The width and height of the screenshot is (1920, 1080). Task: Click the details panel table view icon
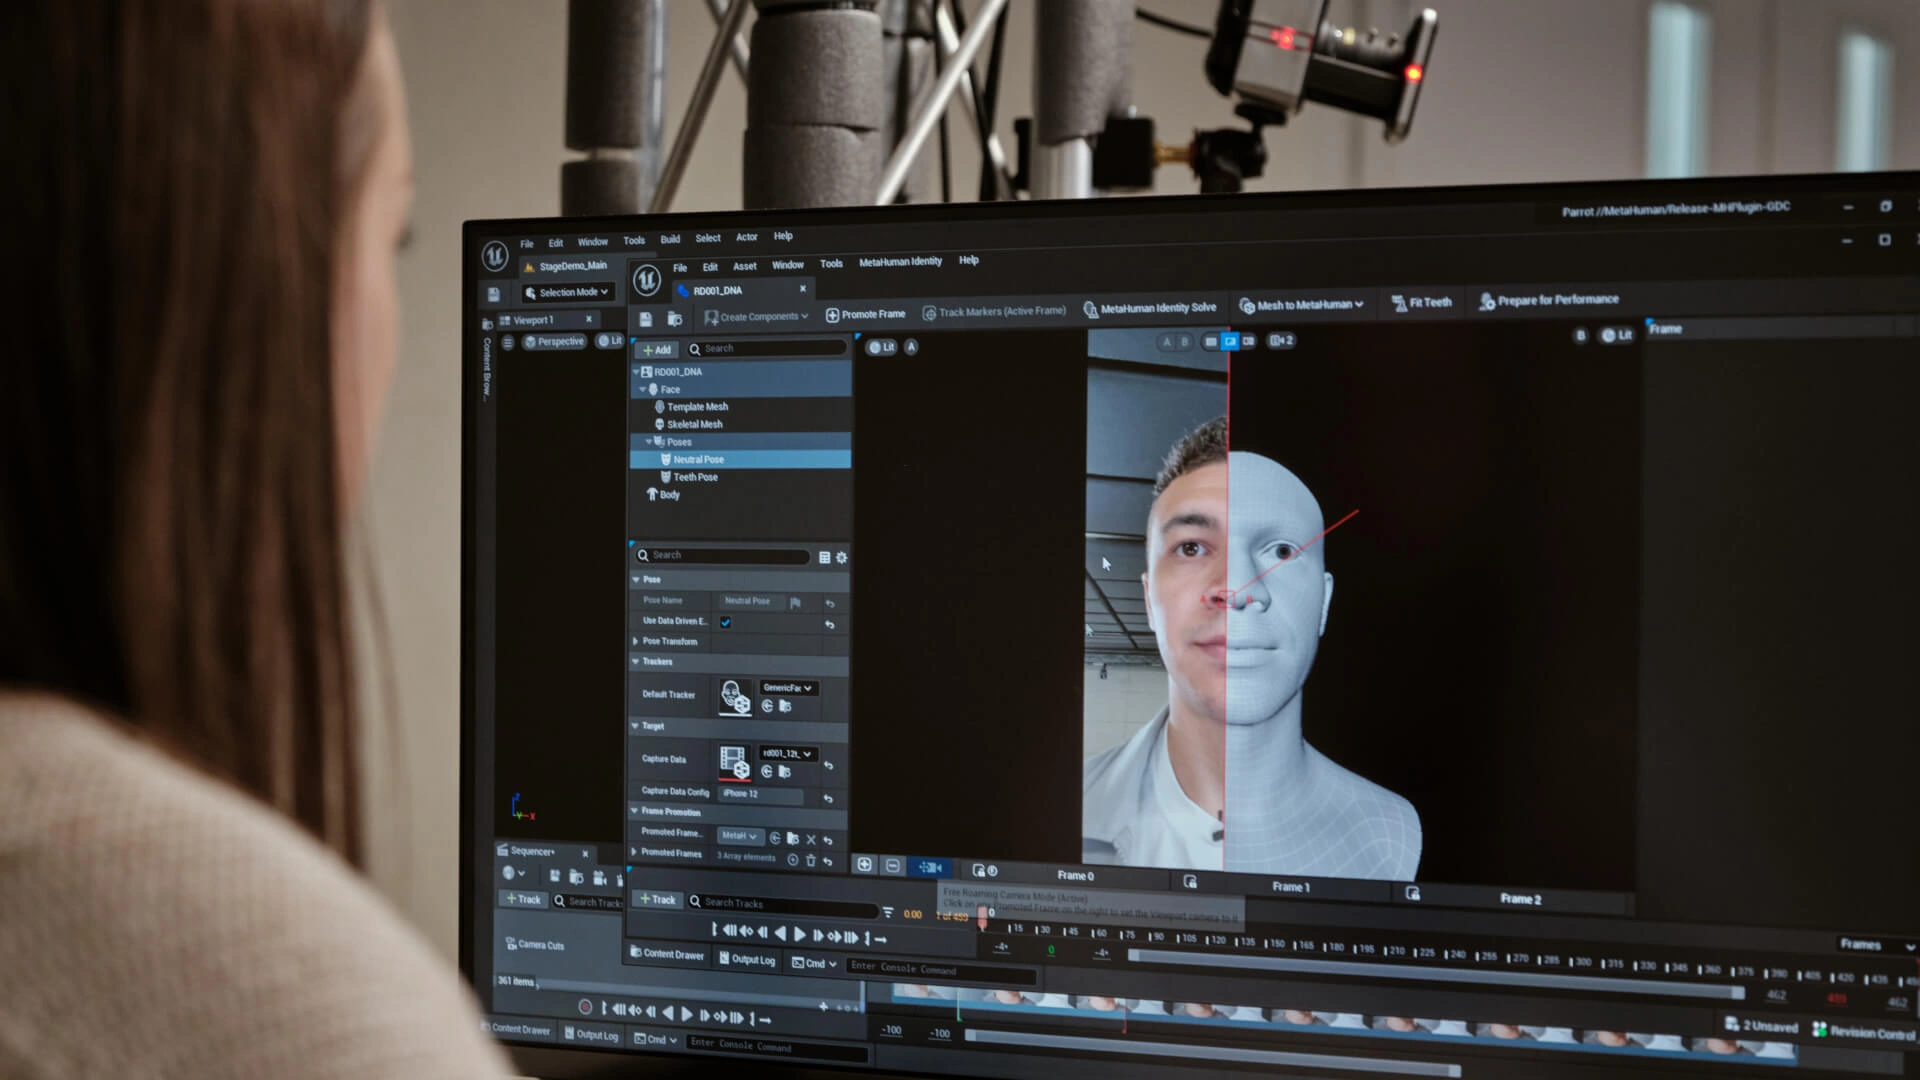coord(824,558)
